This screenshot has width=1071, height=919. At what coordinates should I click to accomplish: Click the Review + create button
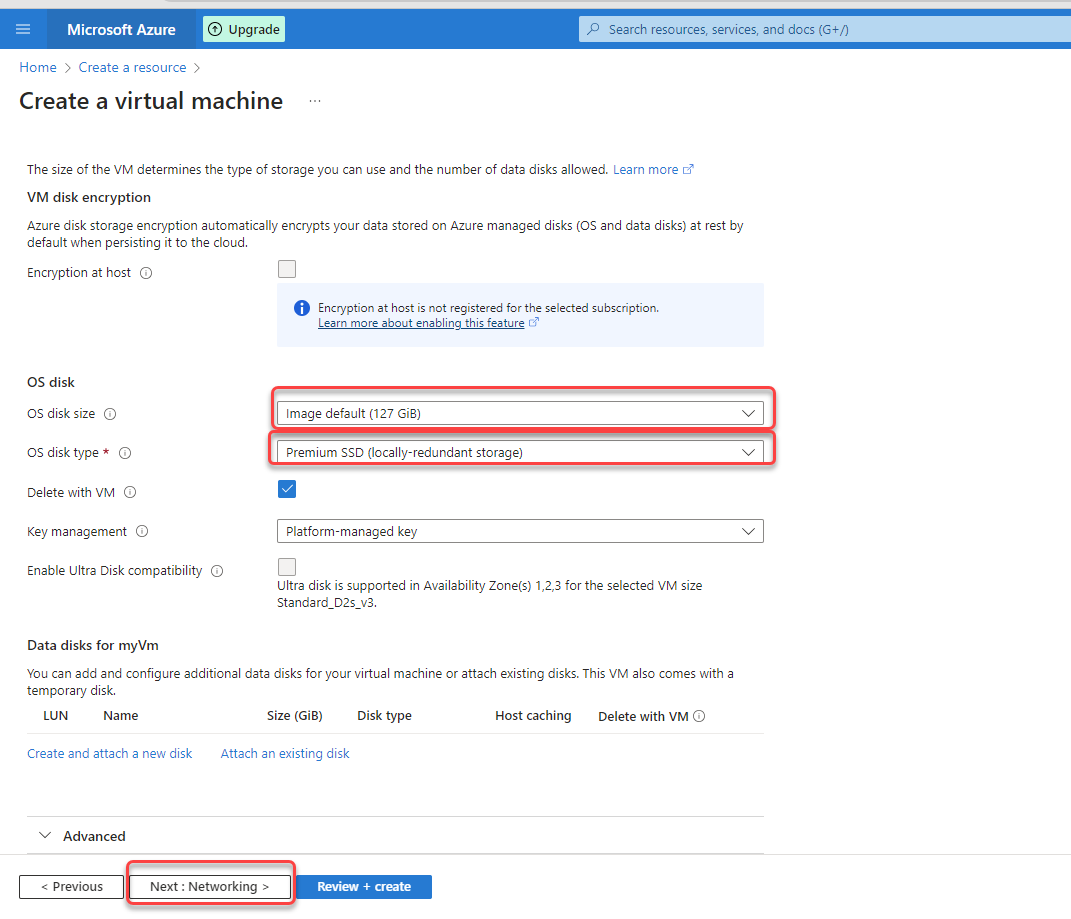click(363, 887)
